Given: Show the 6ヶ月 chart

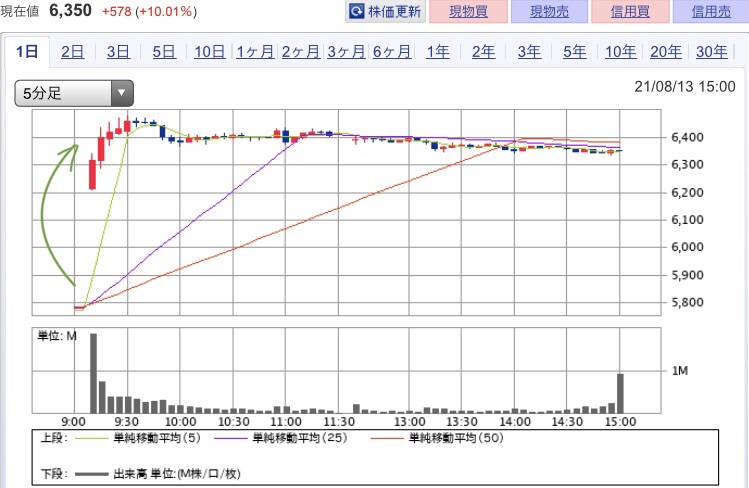Looking at the screenshot, I should pos(392,52).
